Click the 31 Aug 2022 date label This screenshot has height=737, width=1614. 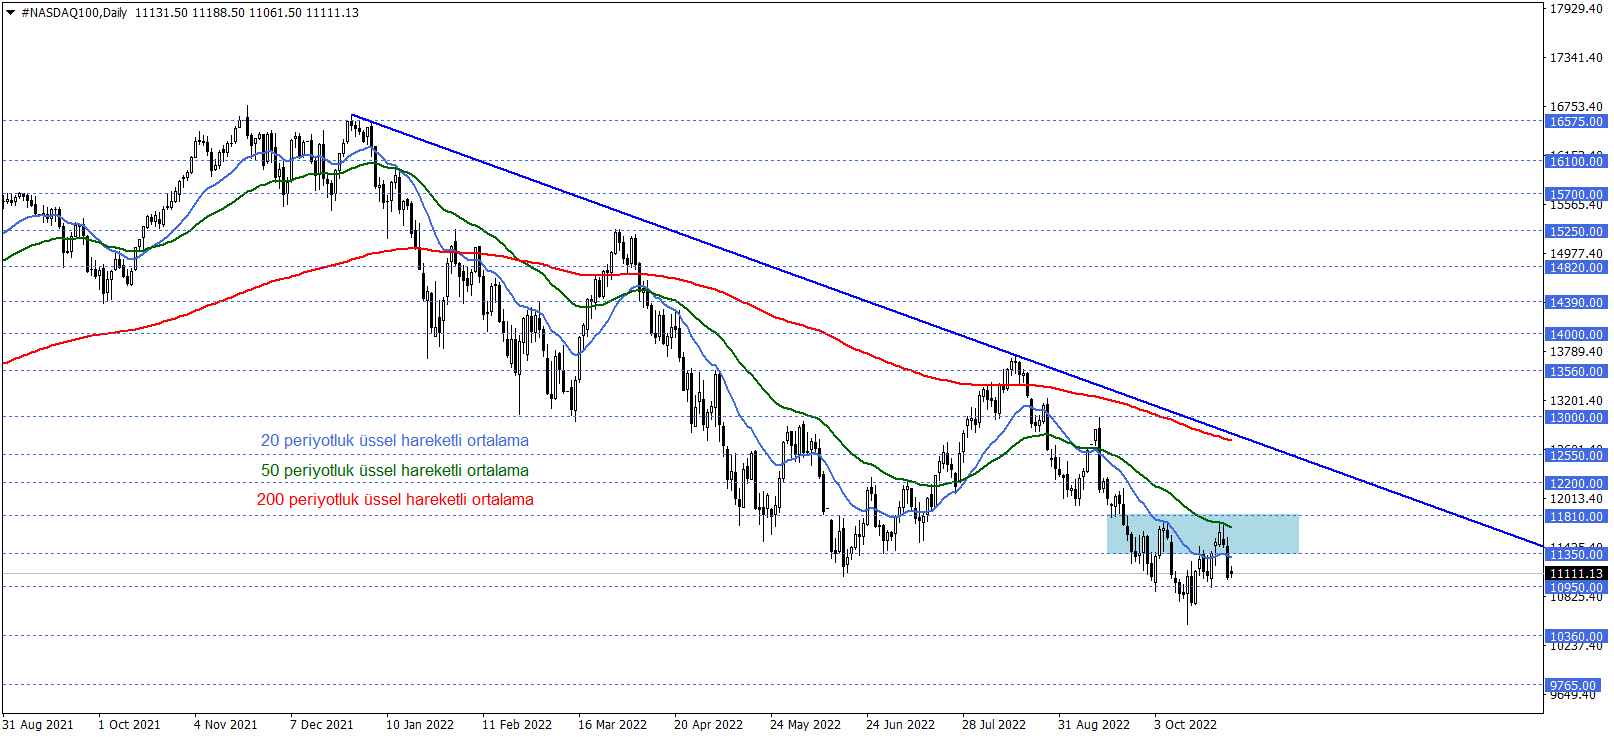[1094, 725]
